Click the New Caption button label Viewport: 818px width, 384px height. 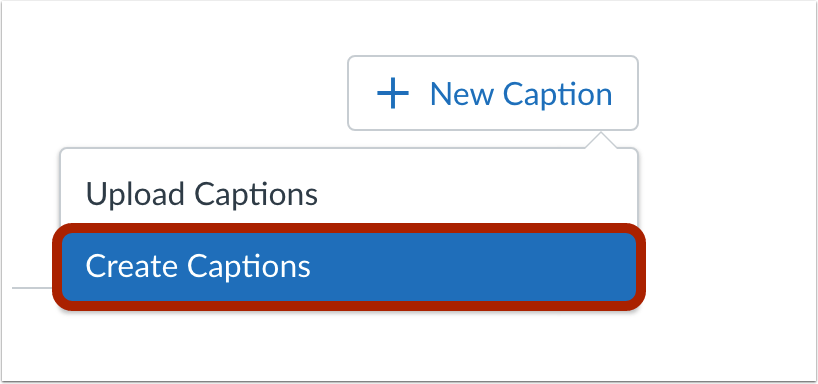tap(521, 94)
